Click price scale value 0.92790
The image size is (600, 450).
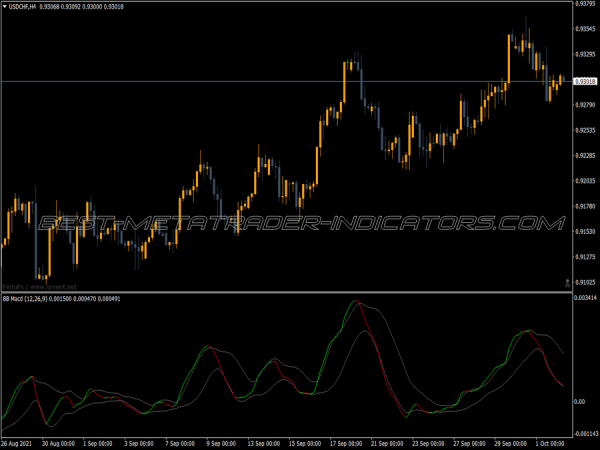(x=585, y=105)
